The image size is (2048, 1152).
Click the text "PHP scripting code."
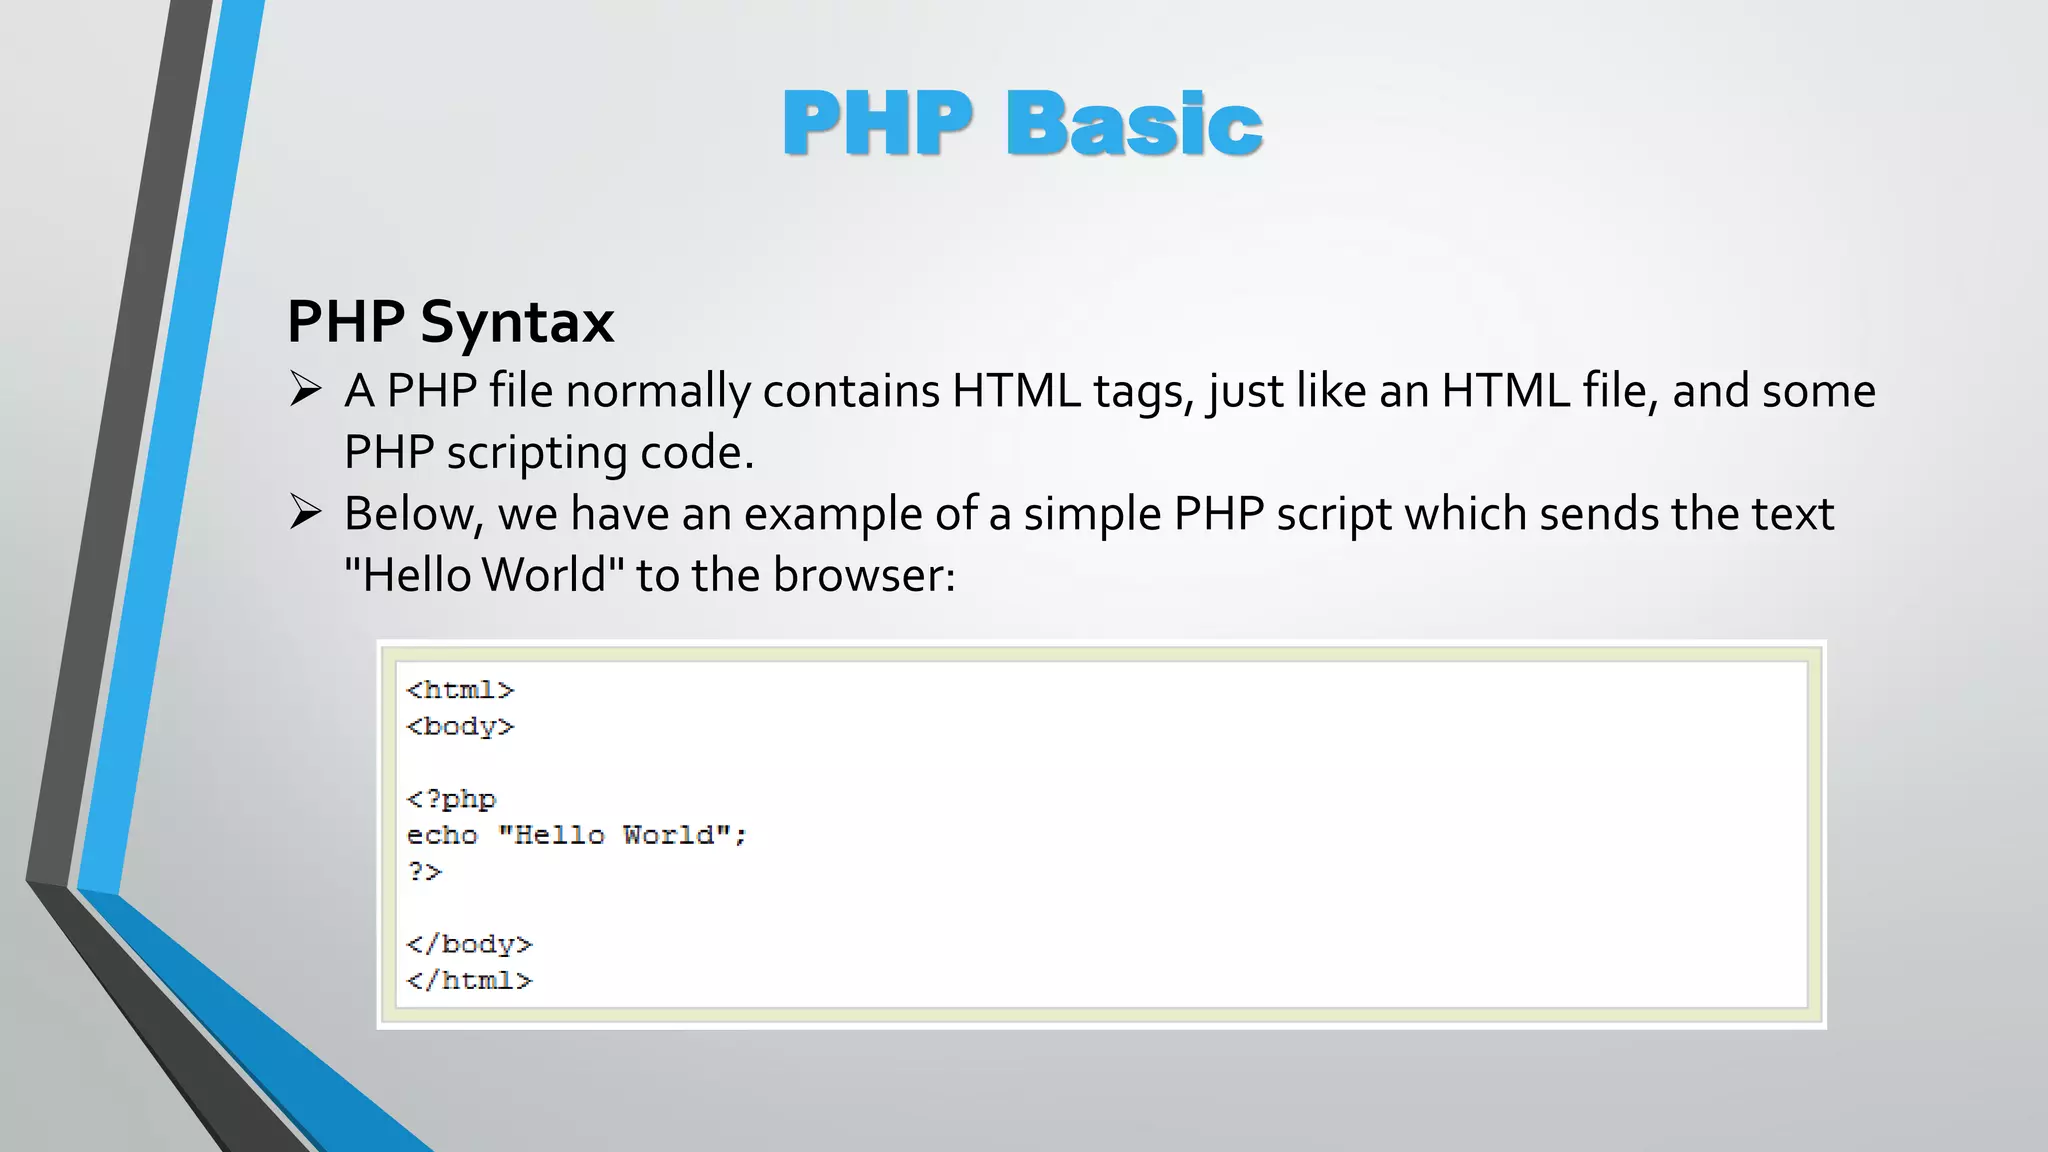[x=549, y=452]
